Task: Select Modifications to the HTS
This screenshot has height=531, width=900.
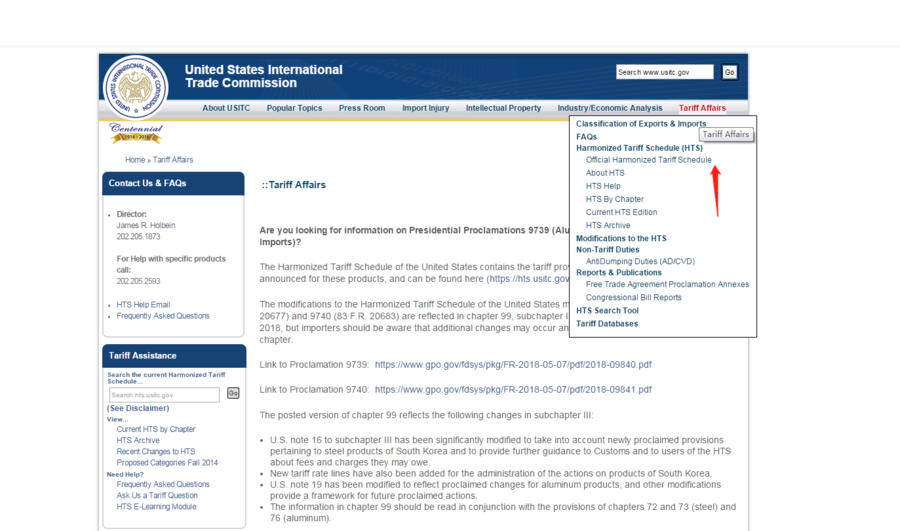Action: (621, 238)
